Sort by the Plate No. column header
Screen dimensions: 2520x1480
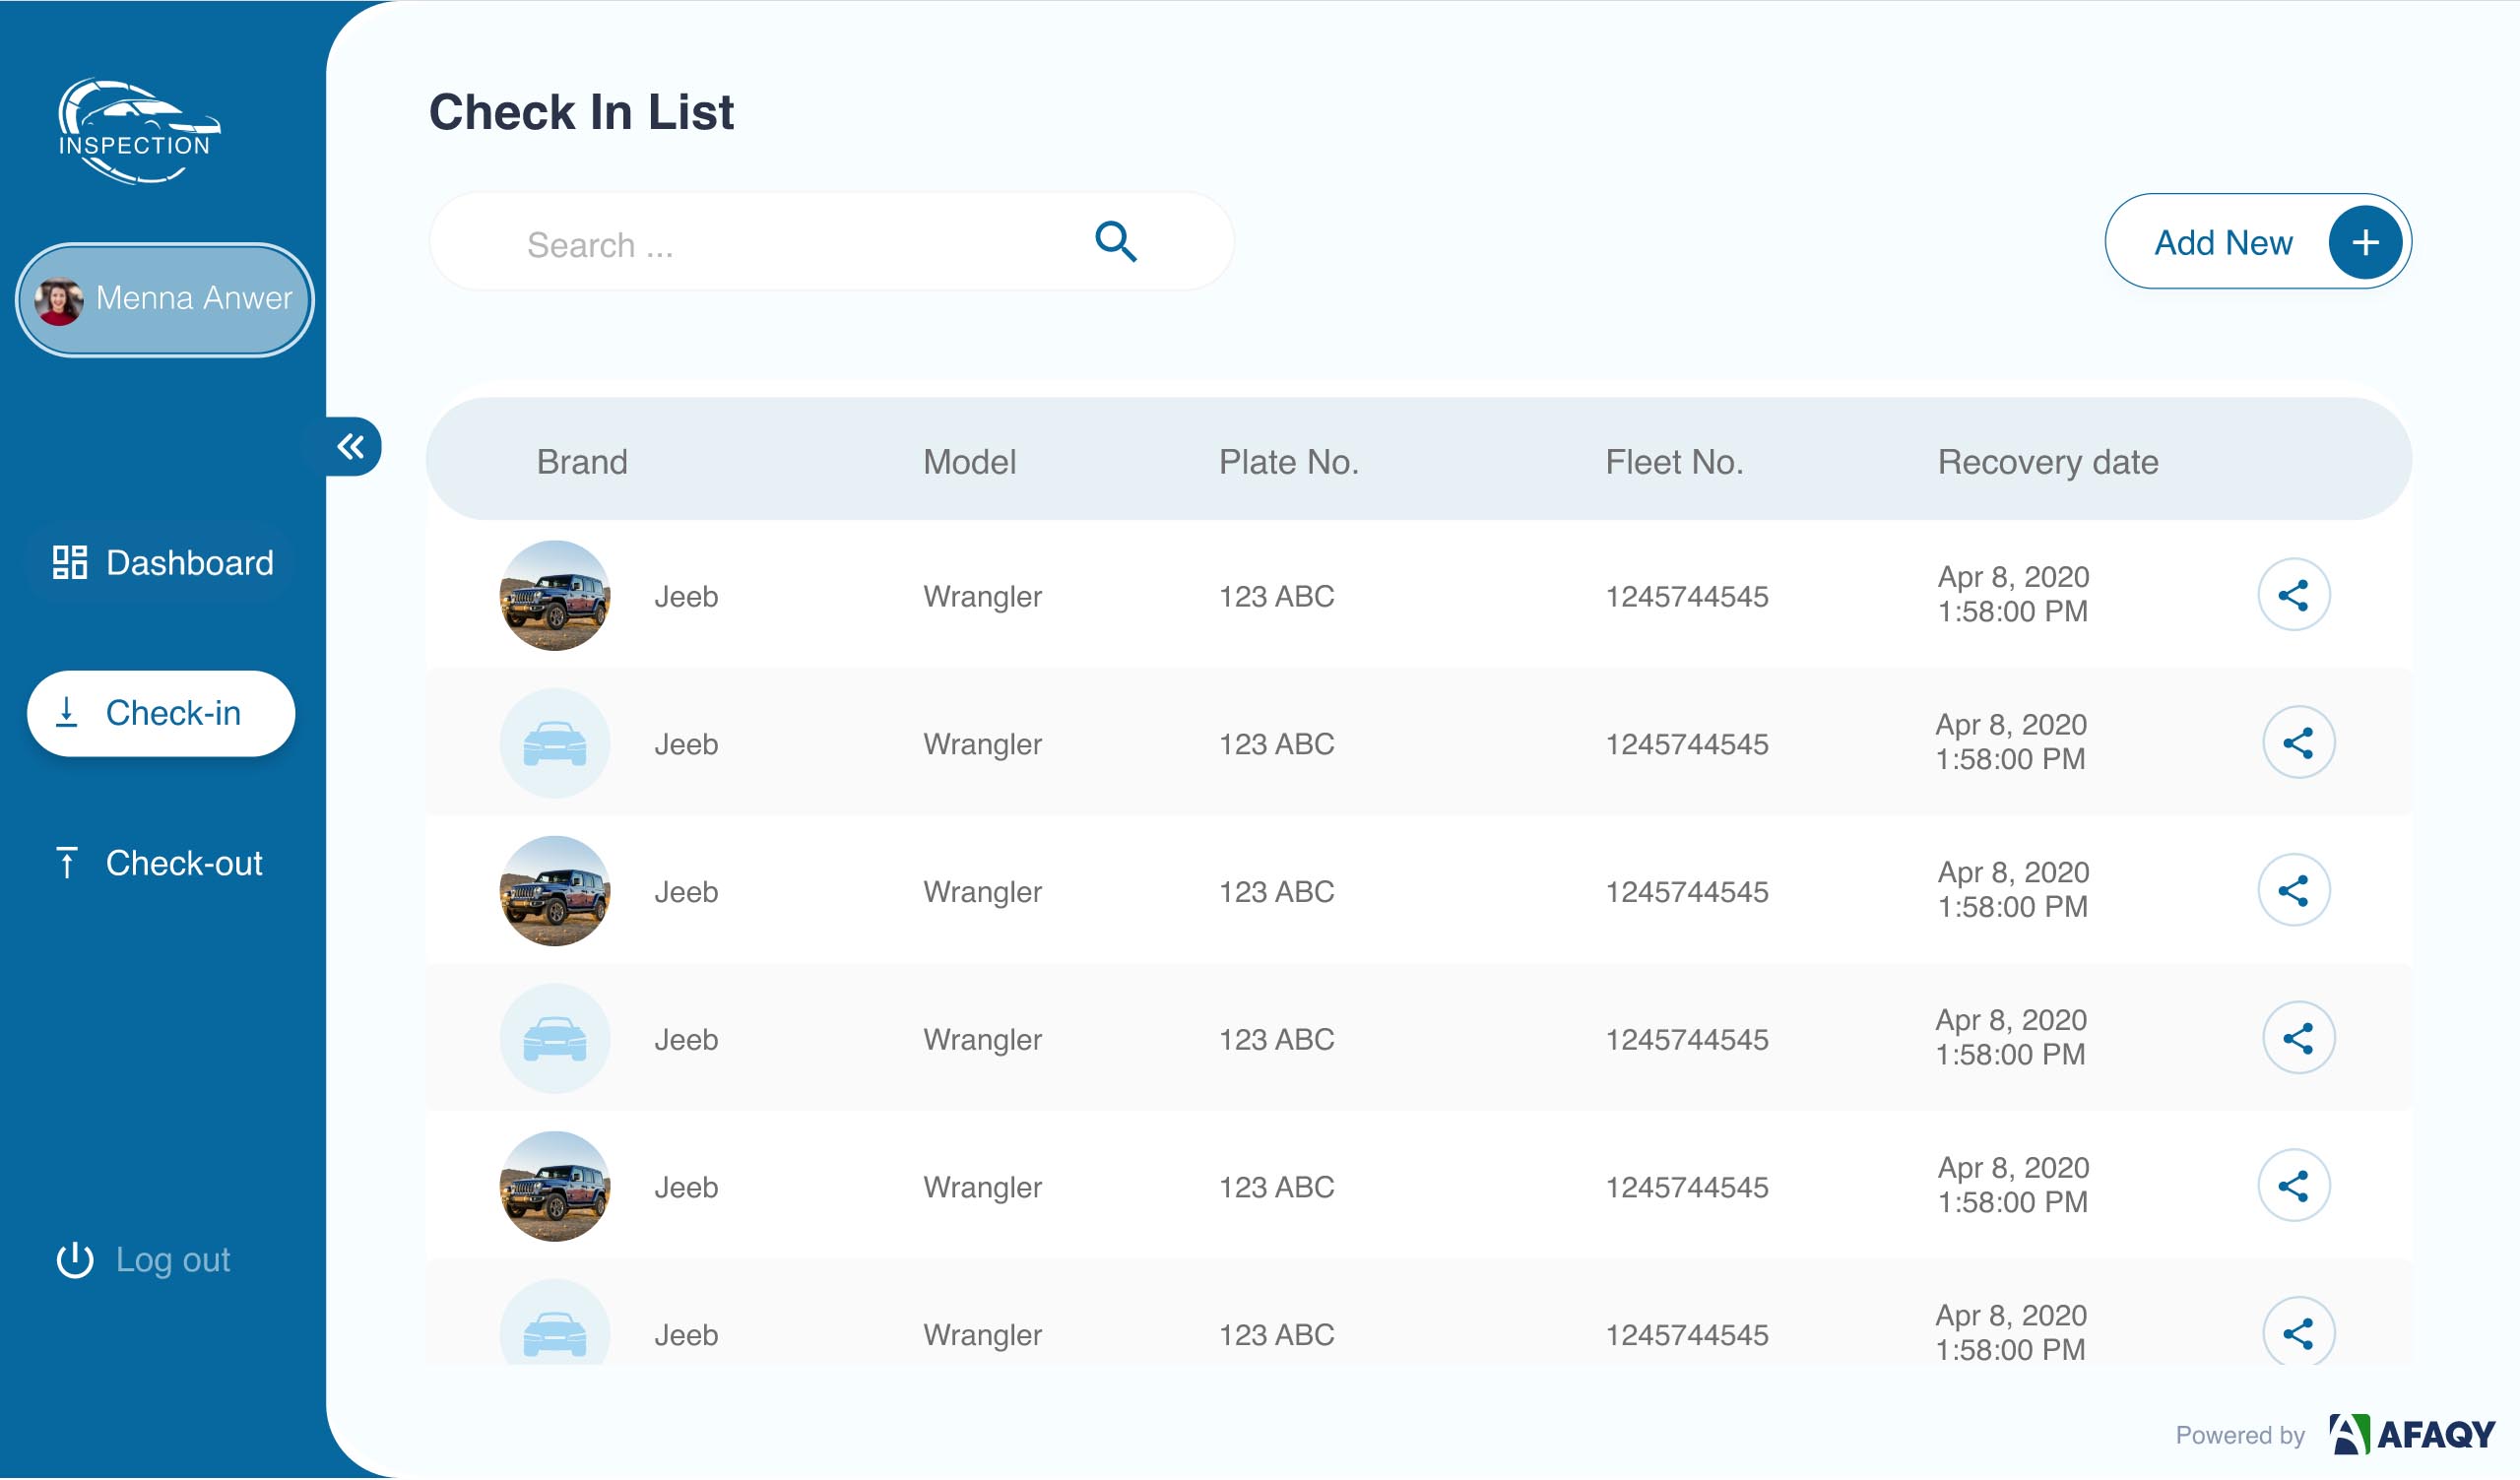tap(1289, 462)
